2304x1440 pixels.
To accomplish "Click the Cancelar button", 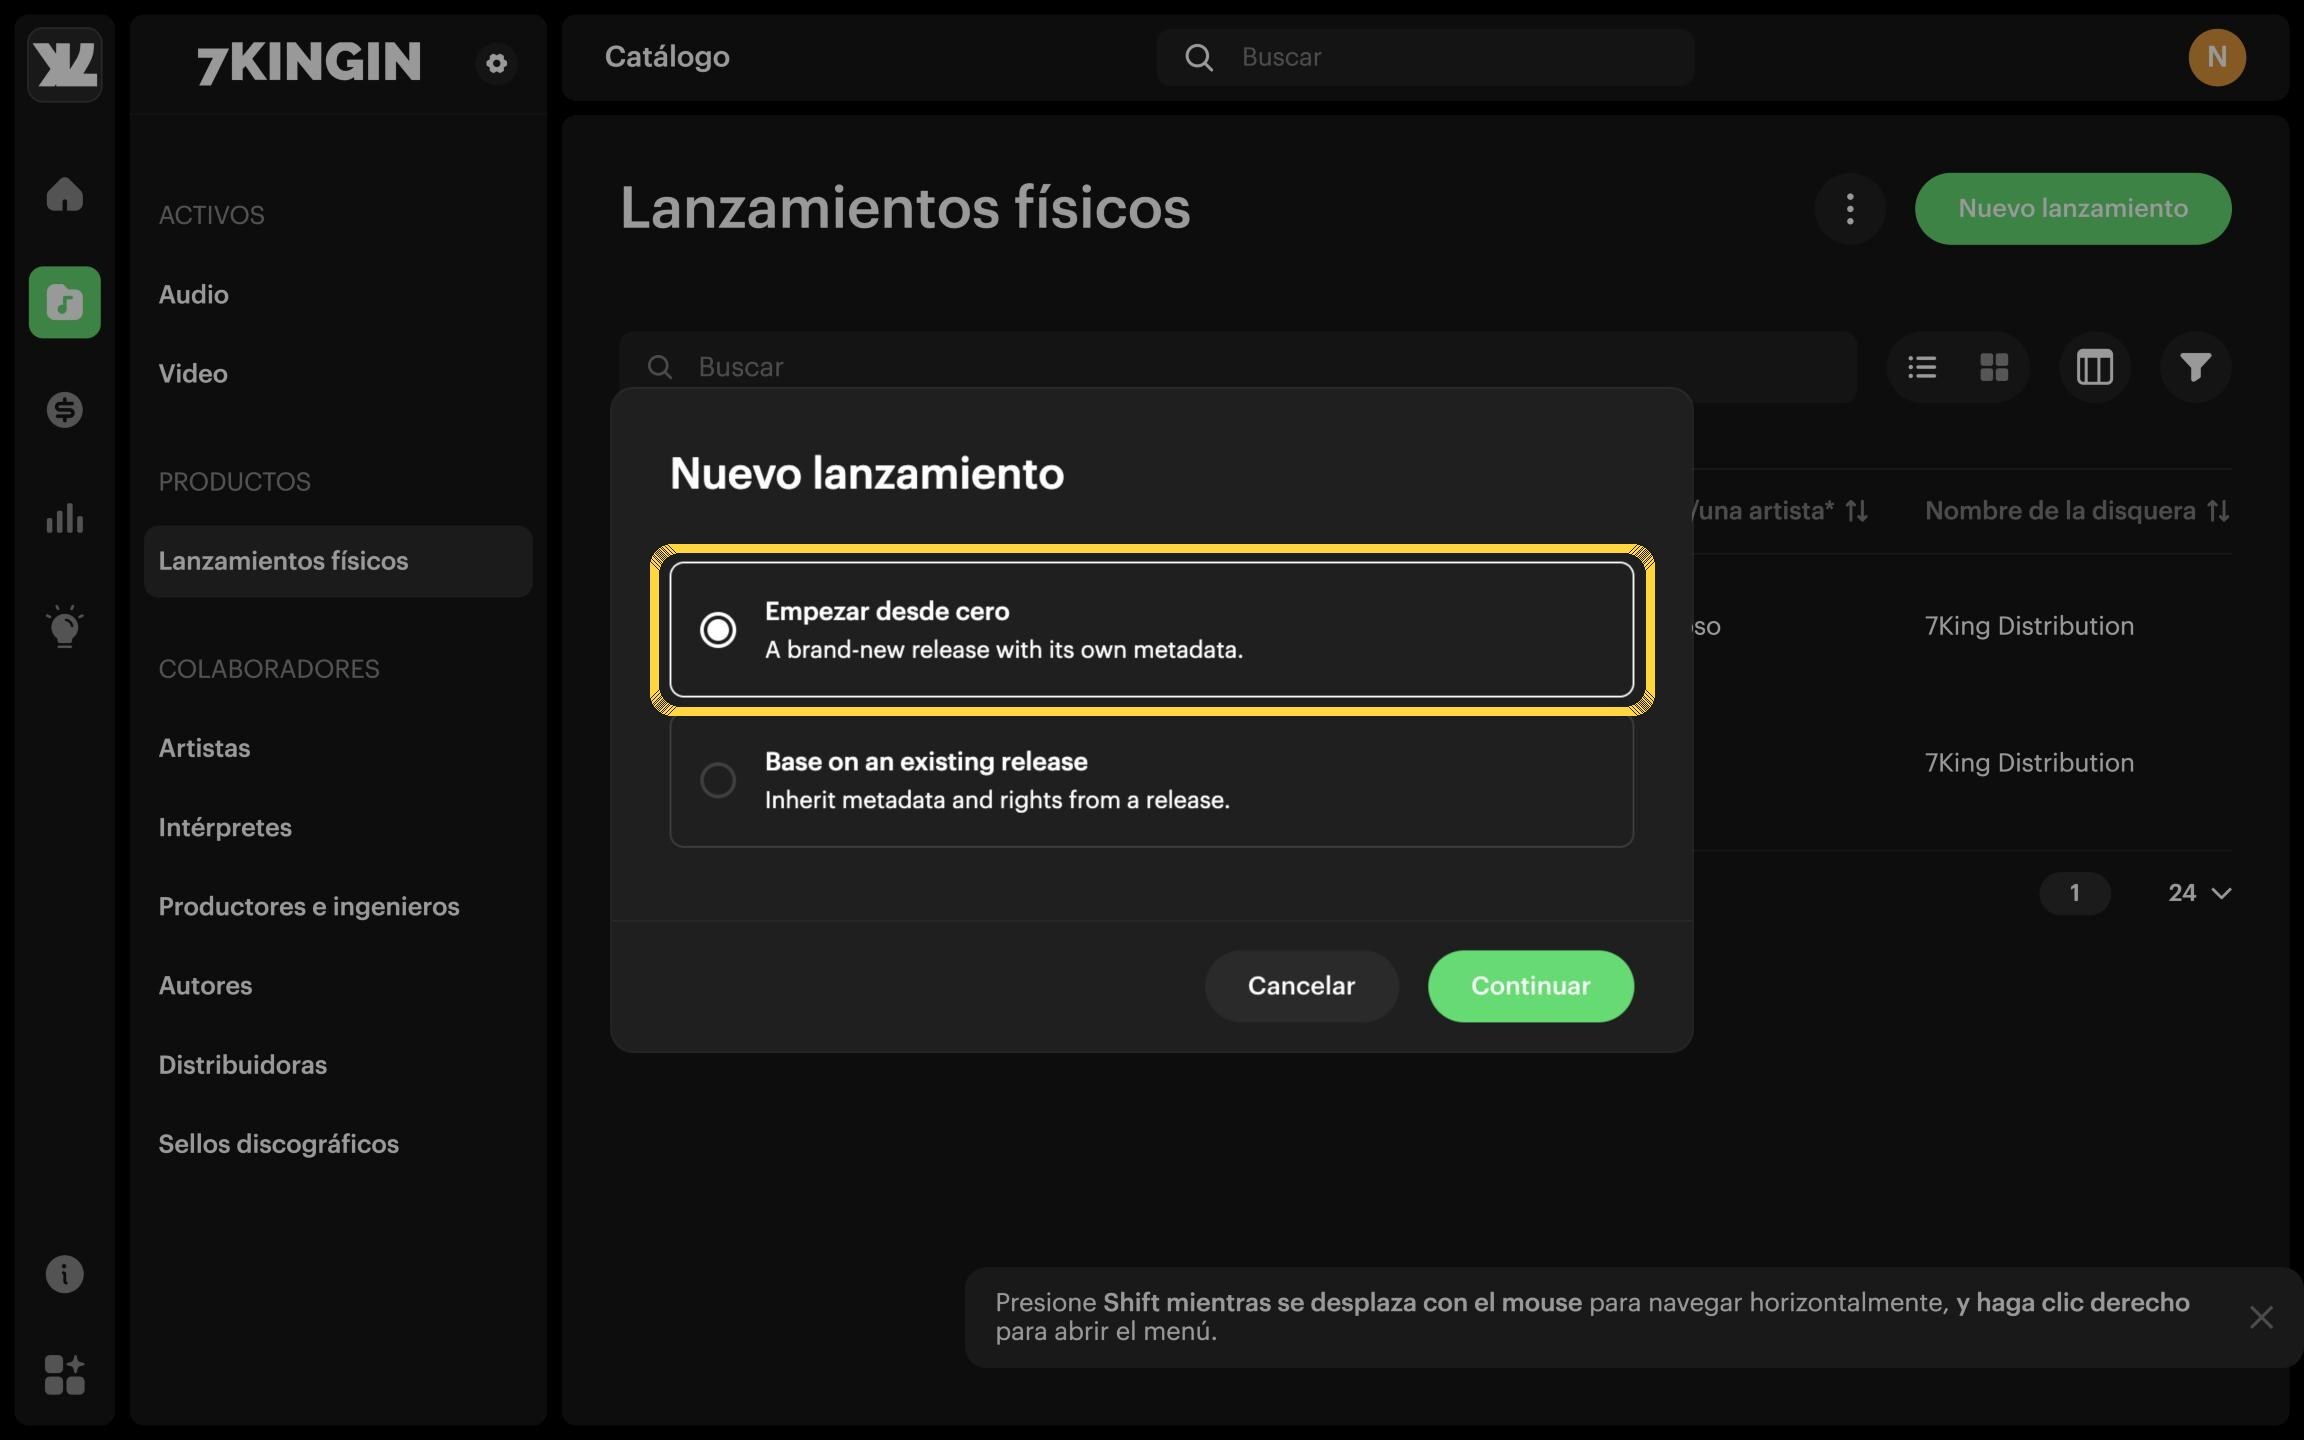I will [1301, 986].
